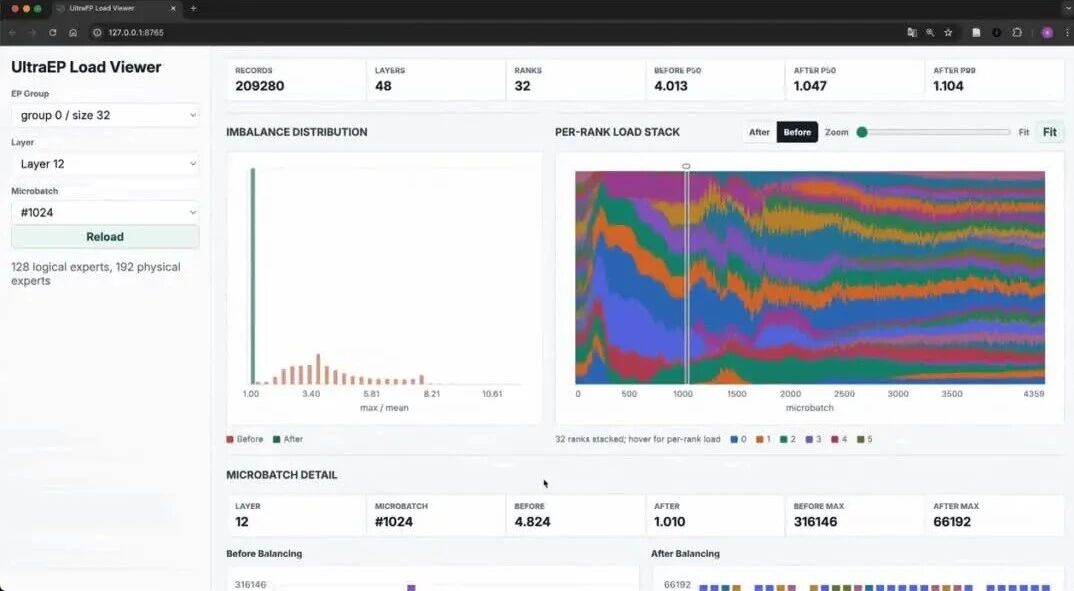The height and width of the screenshot is (591, 1074).
Task: Click x-axis label 10.61 on histogram
Action: 492,394
